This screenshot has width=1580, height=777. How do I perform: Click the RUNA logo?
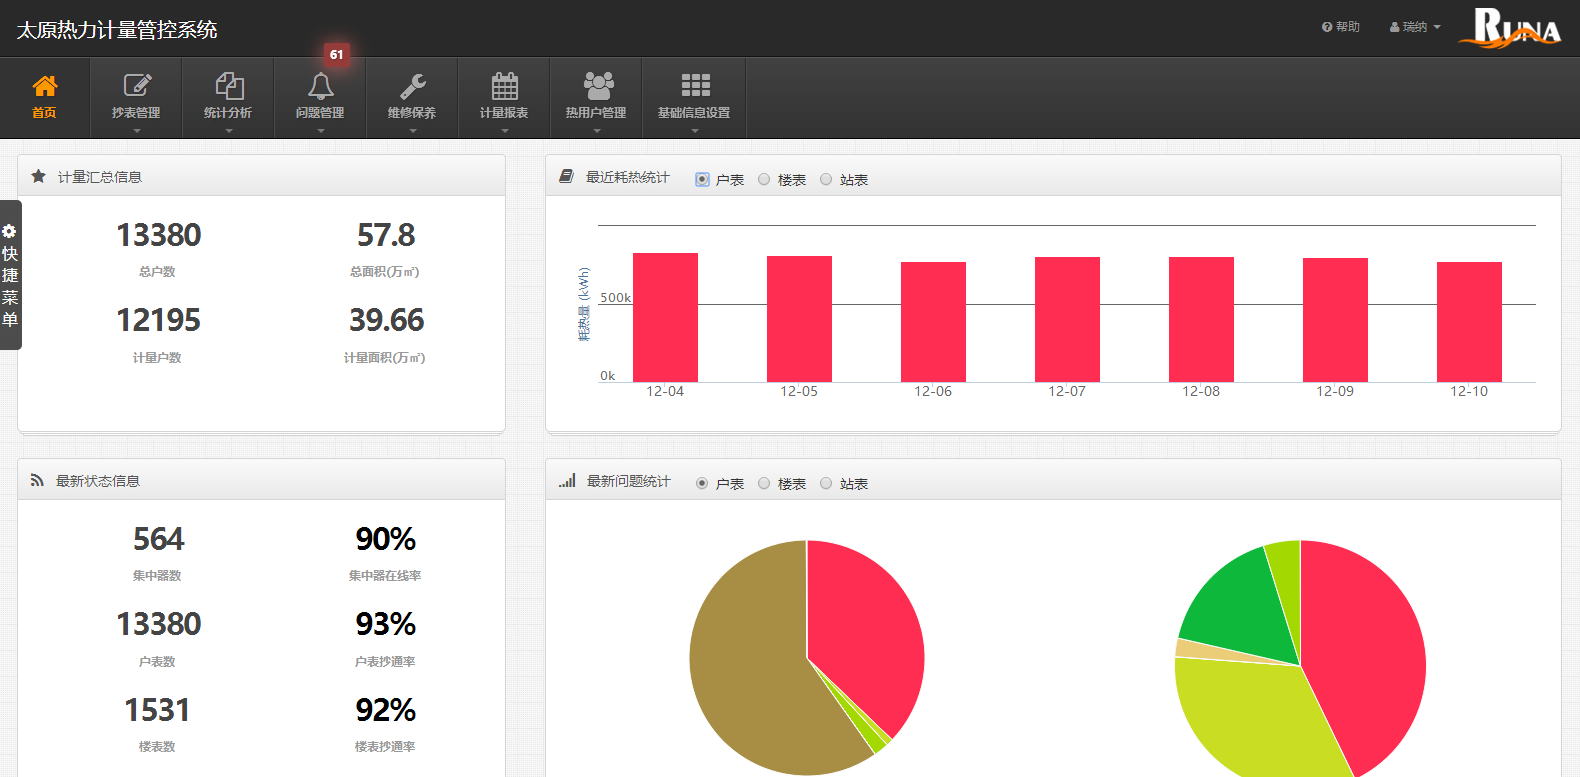click(x=1510, y=27)
